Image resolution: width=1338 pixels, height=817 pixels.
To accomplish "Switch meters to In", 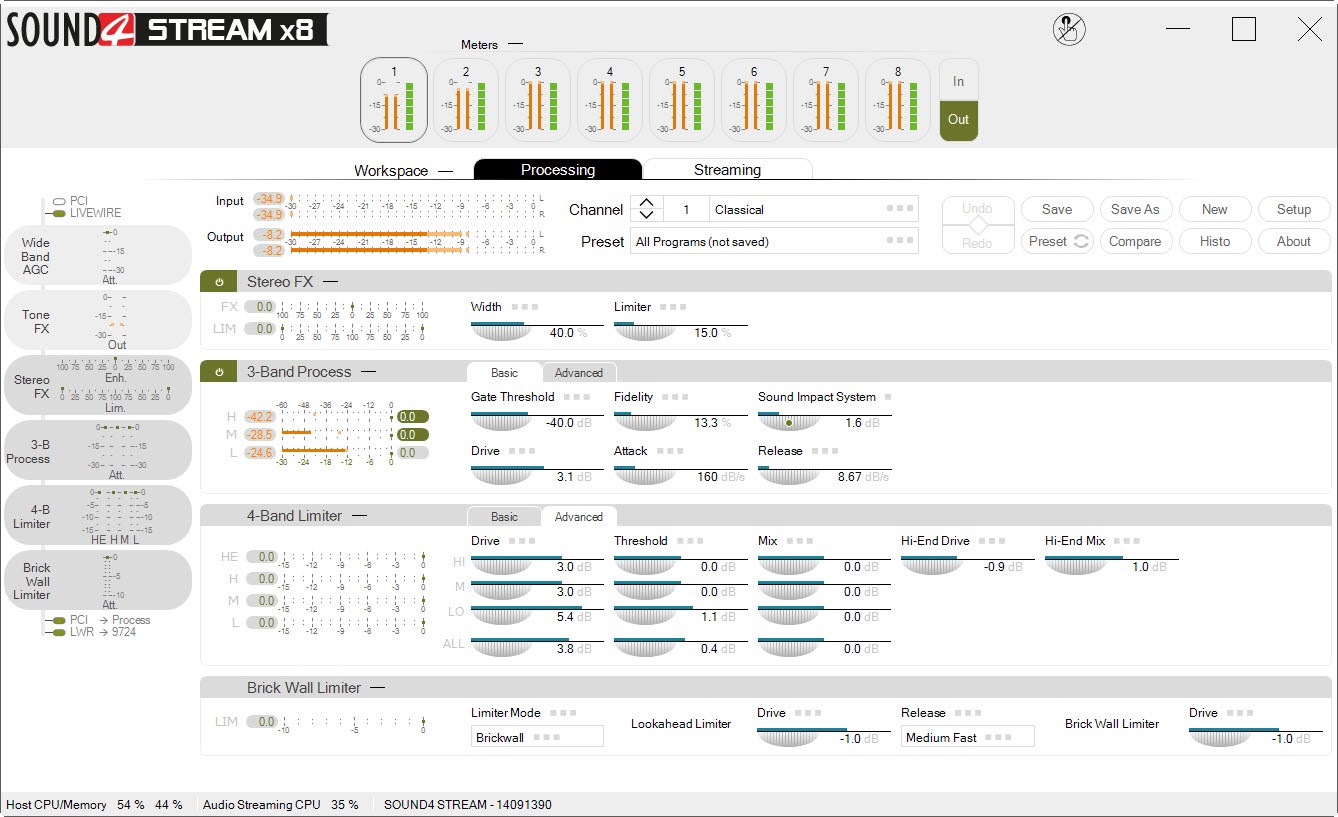I will (958, 81).
